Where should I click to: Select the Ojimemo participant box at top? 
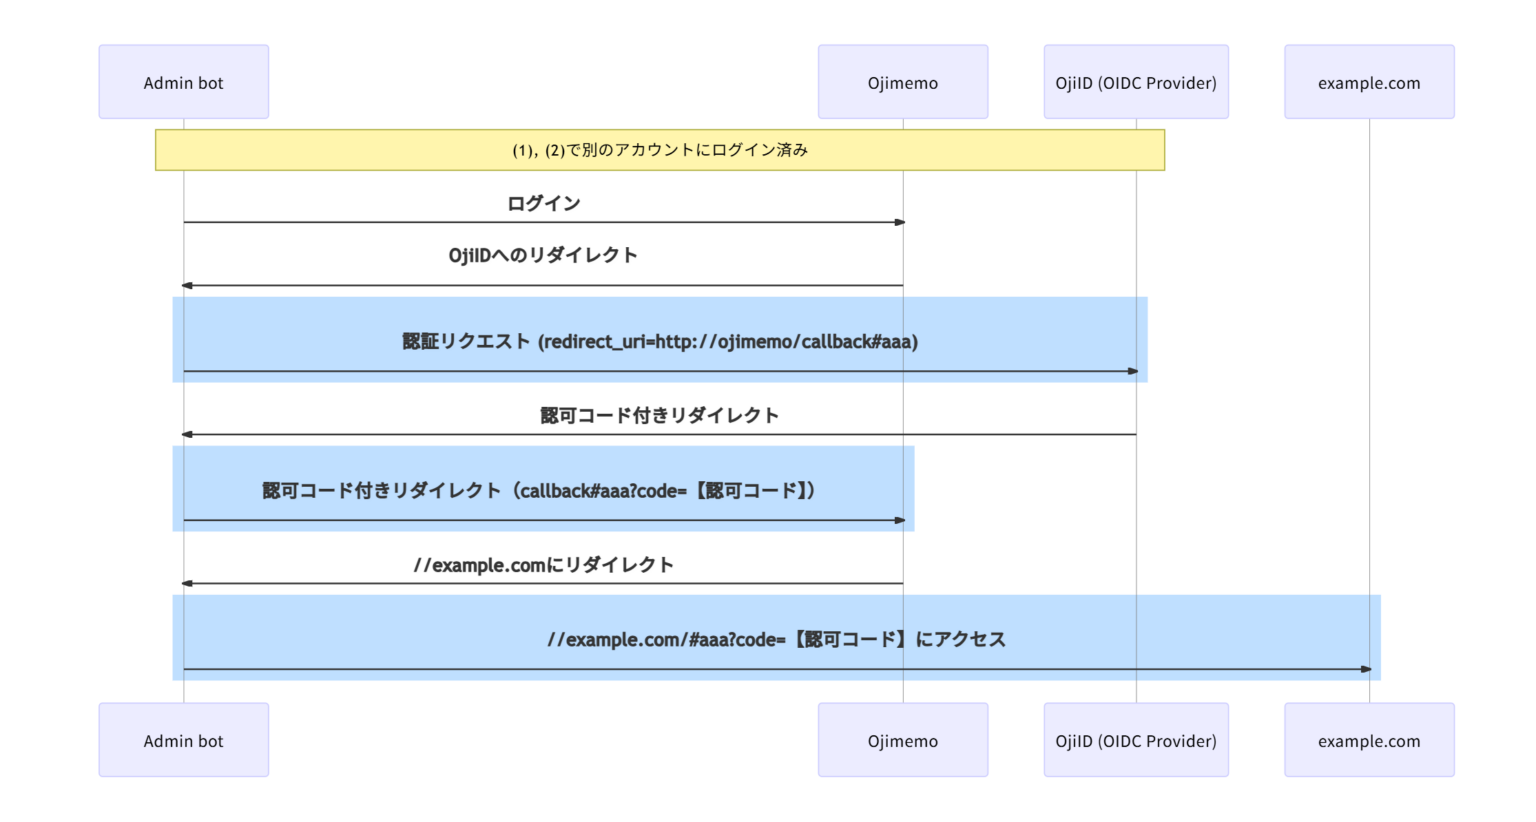tap(902, 82)
